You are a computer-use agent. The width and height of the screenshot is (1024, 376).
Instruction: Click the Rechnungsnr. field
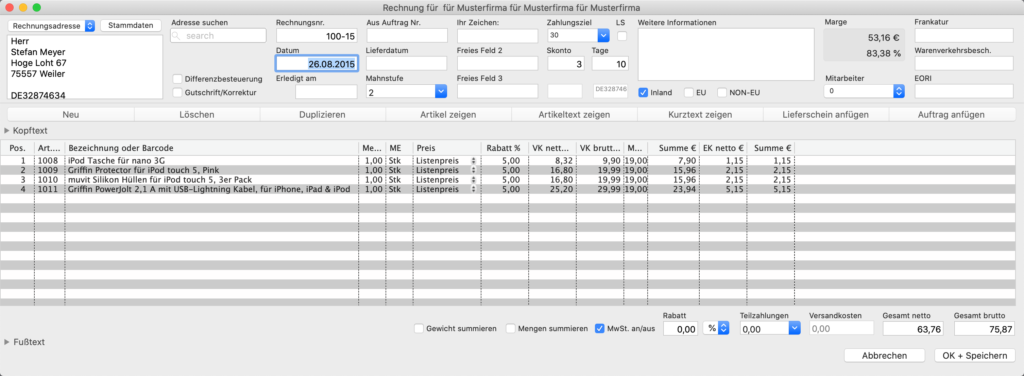317,36
